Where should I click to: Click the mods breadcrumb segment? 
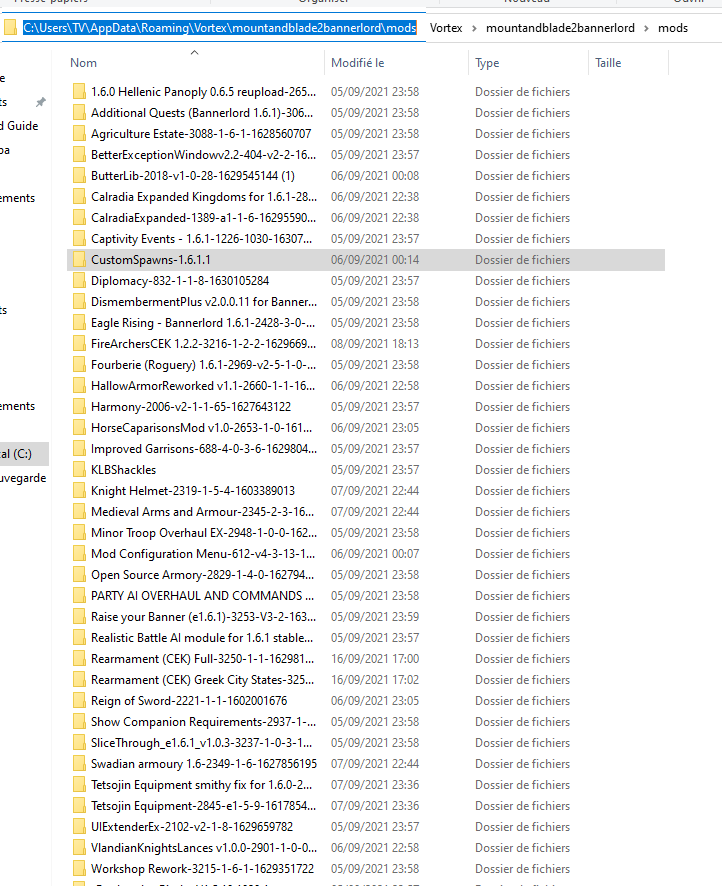(x=673, y=28)
